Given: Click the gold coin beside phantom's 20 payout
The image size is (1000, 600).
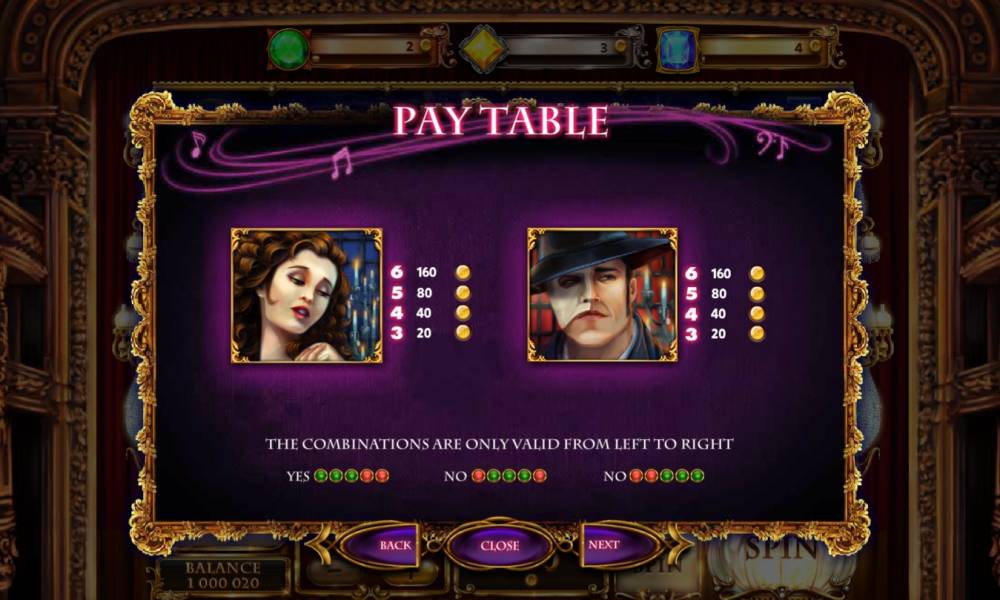Looking at the screenshot, I should point(757,333).
